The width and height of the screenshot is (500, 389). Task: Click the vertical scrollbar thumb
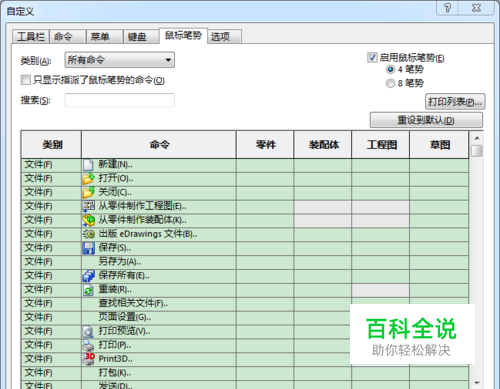477,151
